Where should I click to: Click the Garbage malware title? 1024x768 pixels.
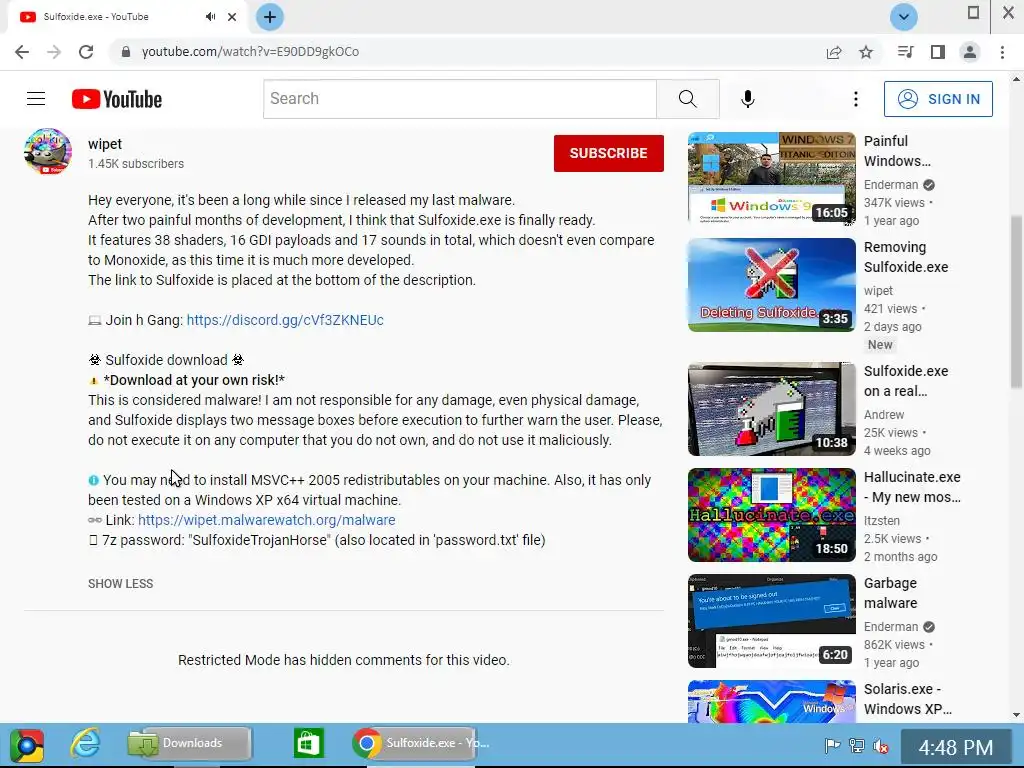click(890, 593)
